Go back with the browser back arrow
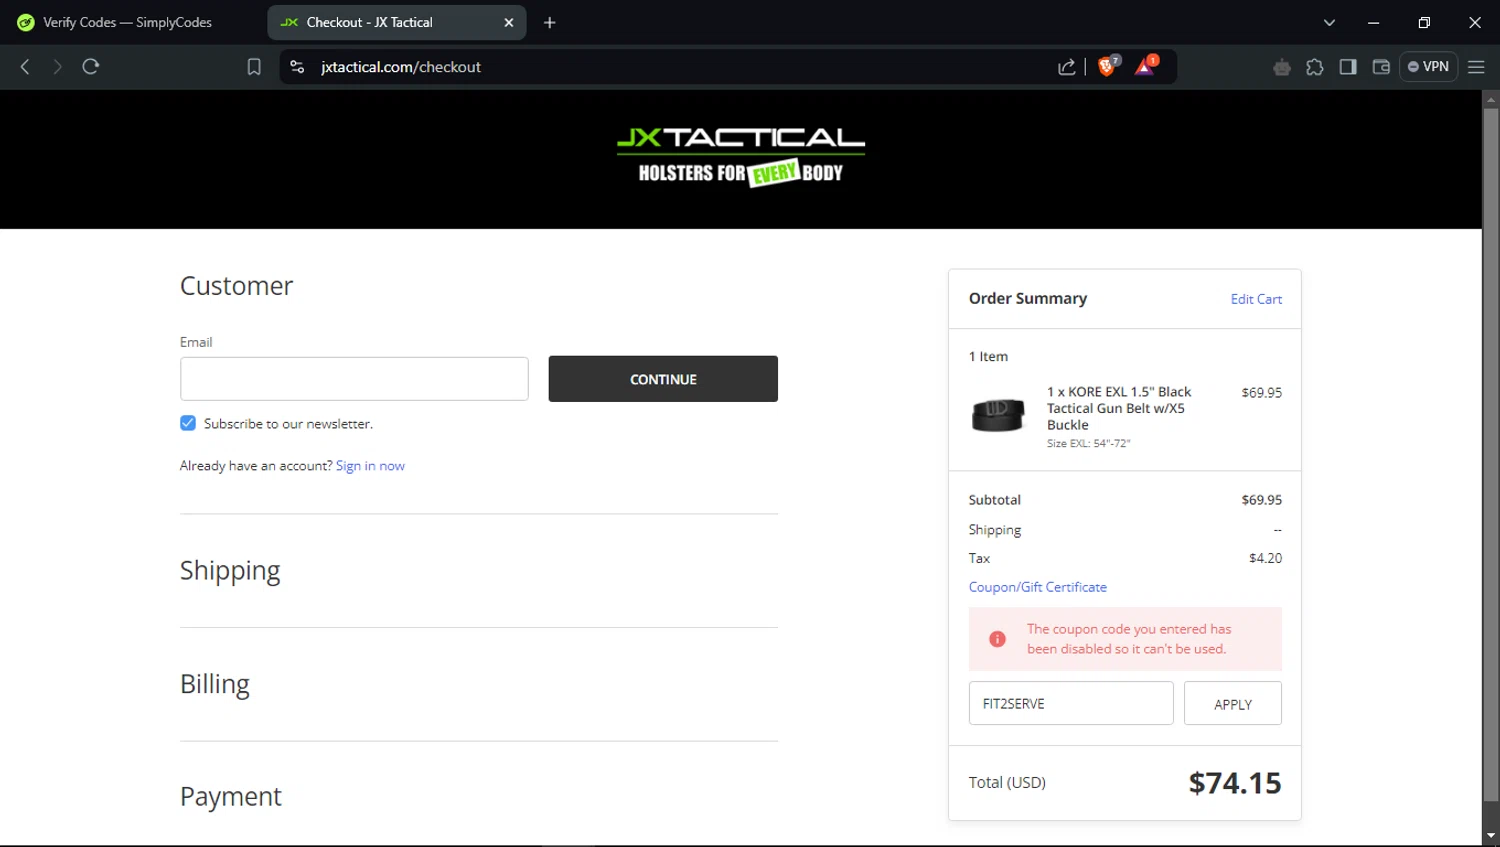Image resolution: width=1500 pixels, height=847 pixels. tap(25, 67)
